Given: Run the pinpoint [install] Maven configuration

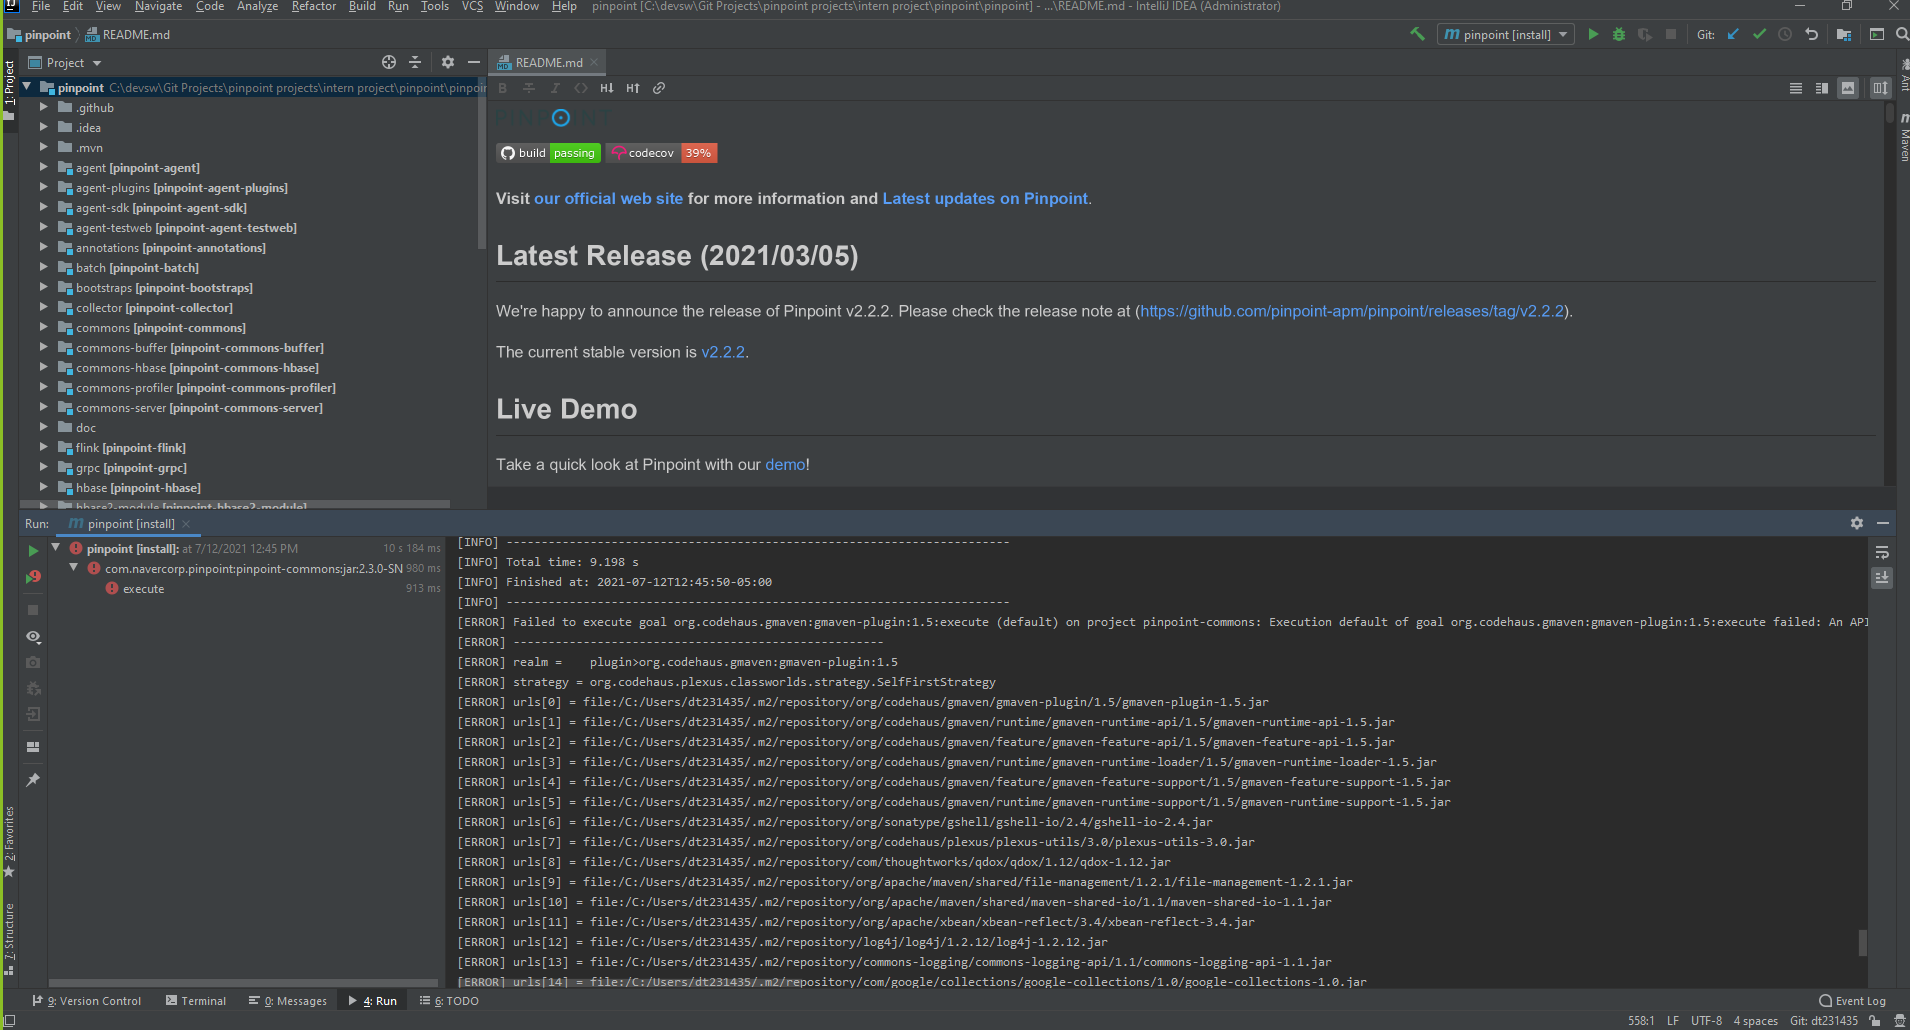Looking at the screenshot, I should [1592, 33].
